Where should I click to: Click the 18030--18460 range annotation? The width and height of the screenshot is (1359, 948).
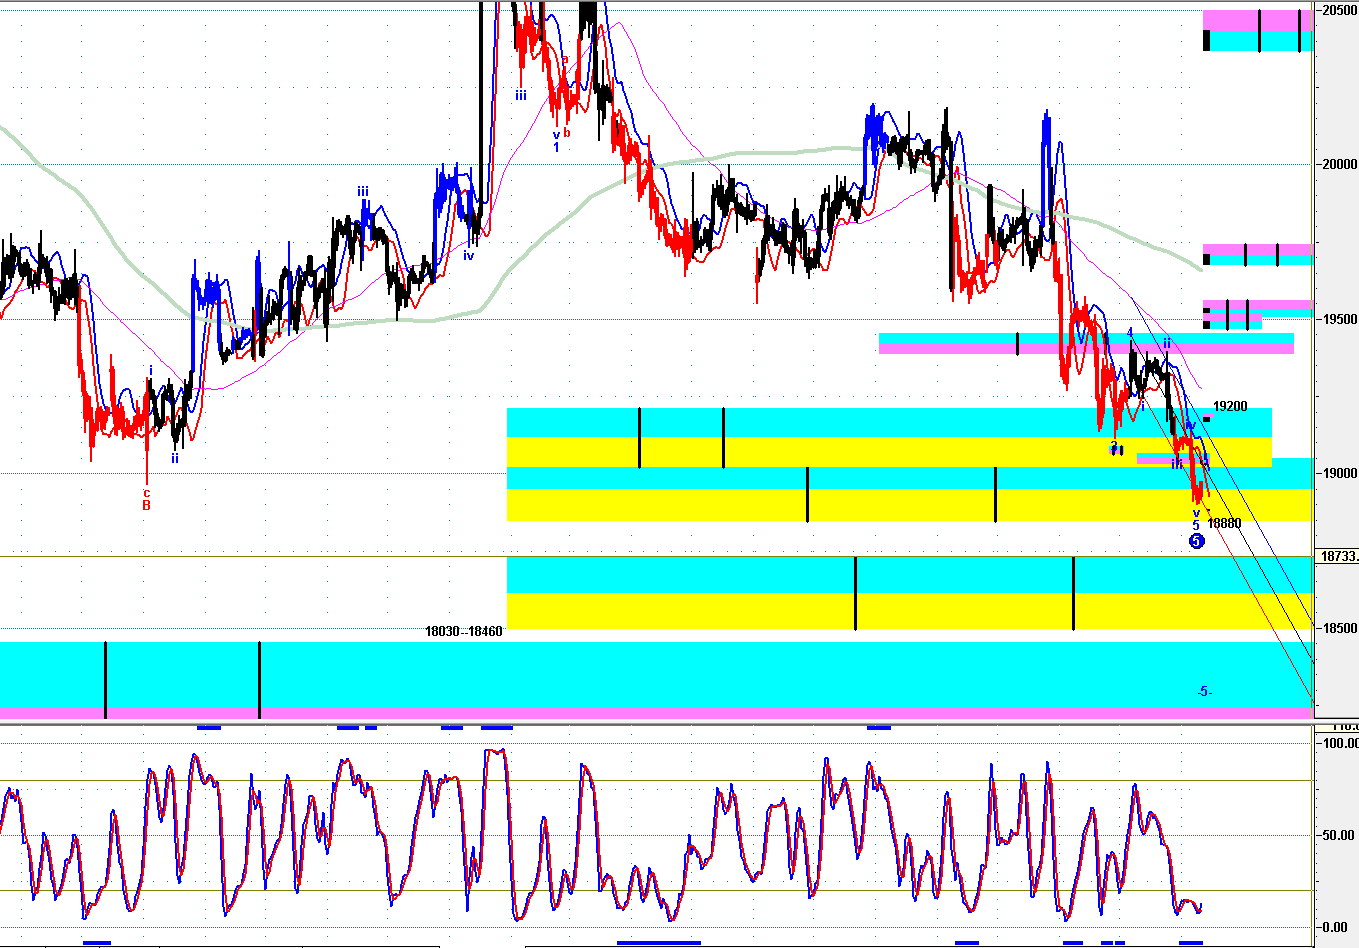pos(463,632)
